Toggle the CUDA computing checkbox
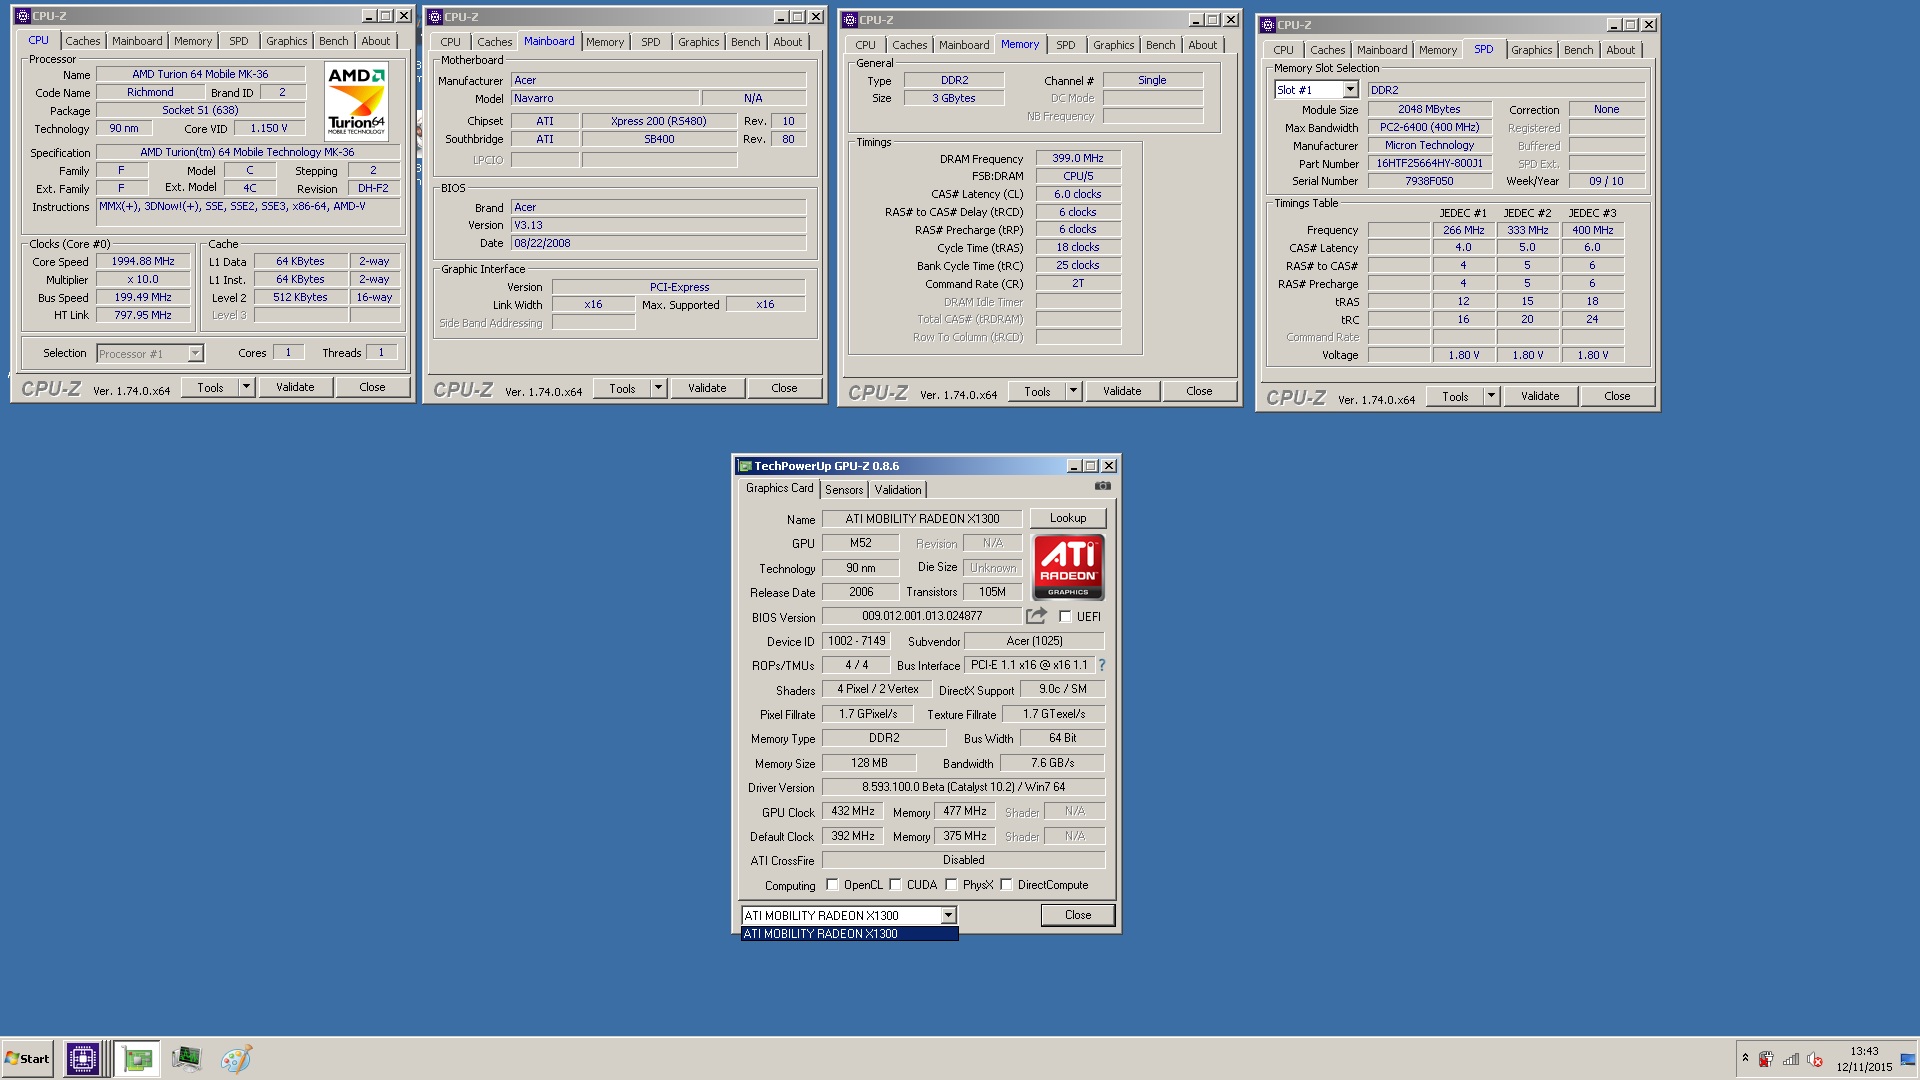The width and height of the screenshot is (1920, 1080). tap(895, 885)
